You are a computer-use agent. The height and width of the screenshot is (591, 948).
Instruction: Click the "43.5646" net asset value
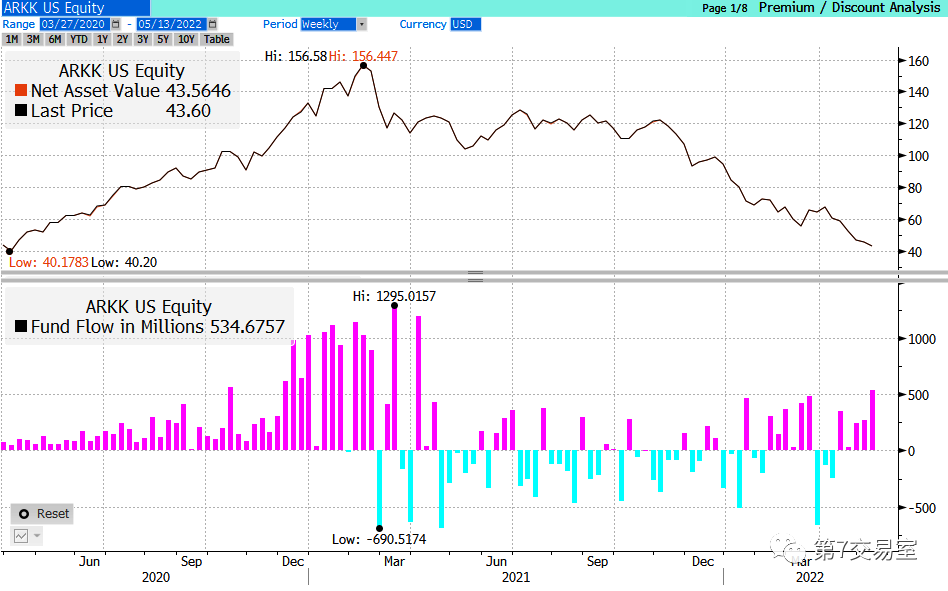198,91
